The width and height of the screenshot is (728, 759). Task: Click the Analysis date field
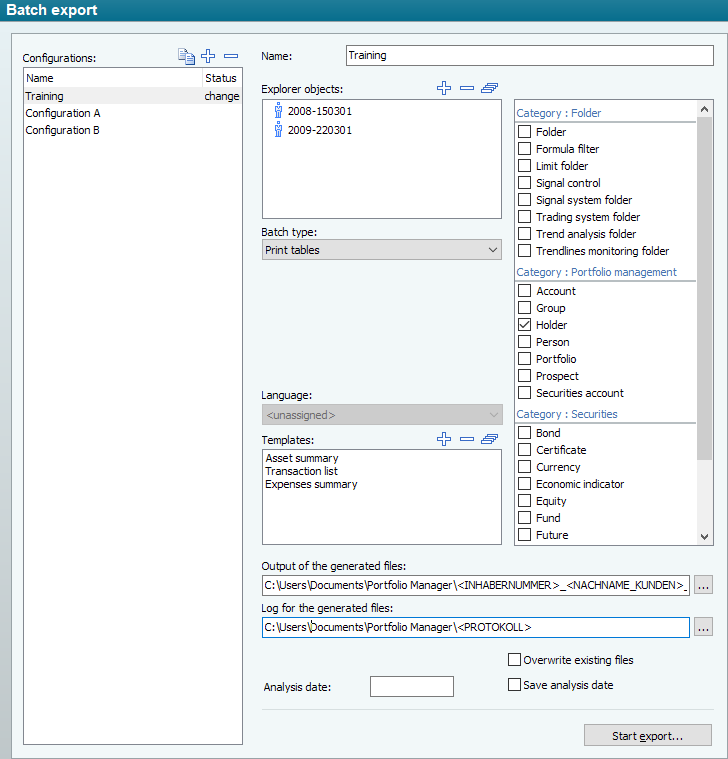tap(411, 686)
